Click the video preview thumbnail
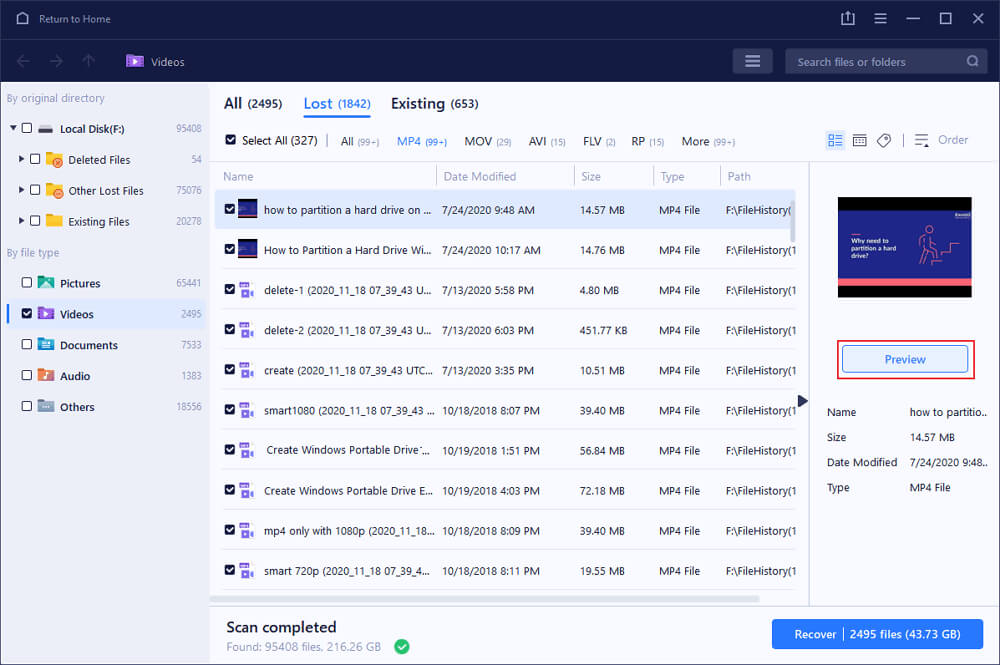1000x665 pixels. click(905, 246)
